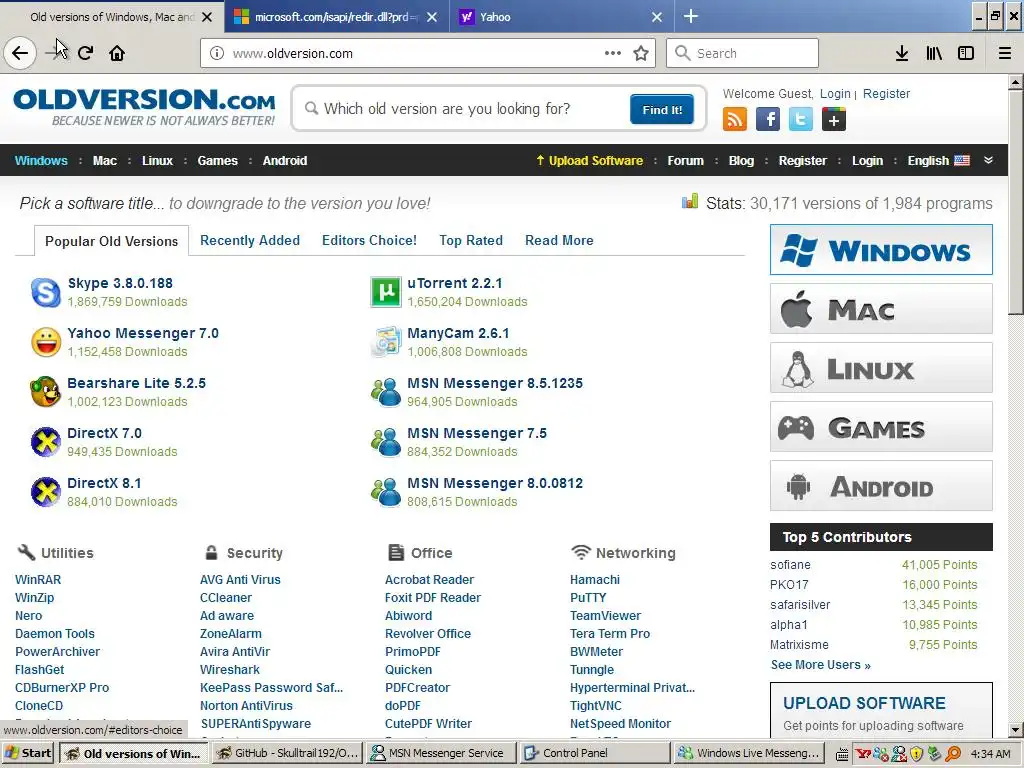The height and width of the screenshot is (768, 1024).
Task: Open the Blog link
Action: coord(741,161)
